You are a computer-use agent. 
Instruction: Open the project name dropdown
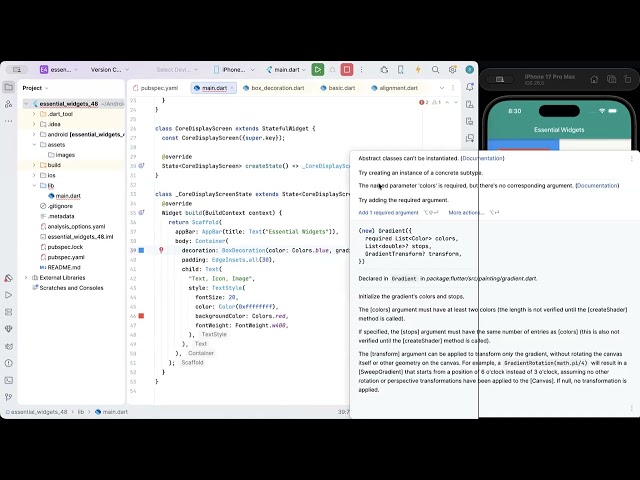coord(59,70)
